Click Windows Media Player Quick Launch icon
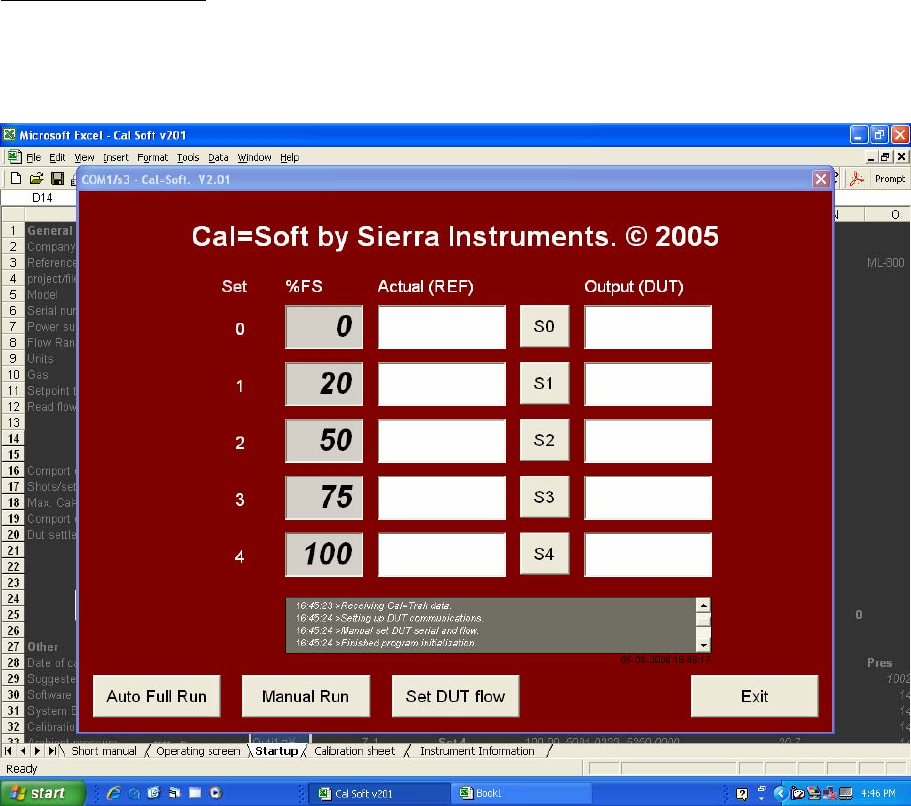This screenshot has height=806, width=911. click(x=216, y=793)
